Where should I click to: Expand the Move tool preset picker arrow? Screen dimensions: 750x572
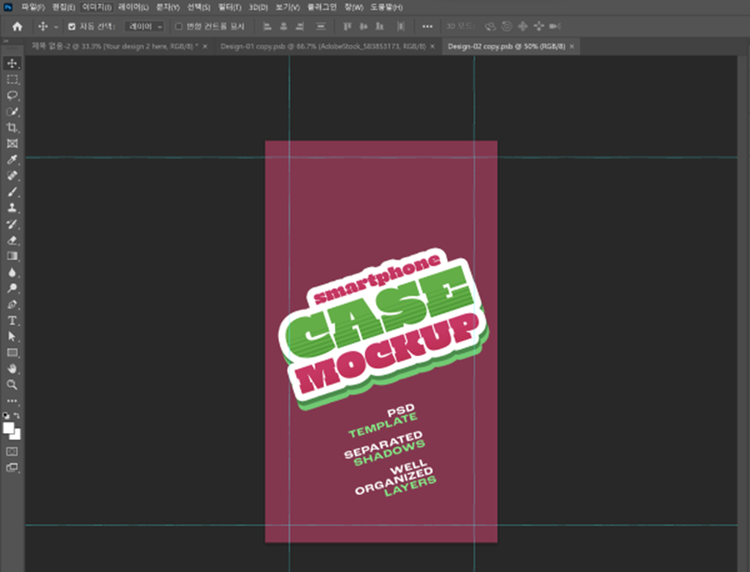[56, 26]
